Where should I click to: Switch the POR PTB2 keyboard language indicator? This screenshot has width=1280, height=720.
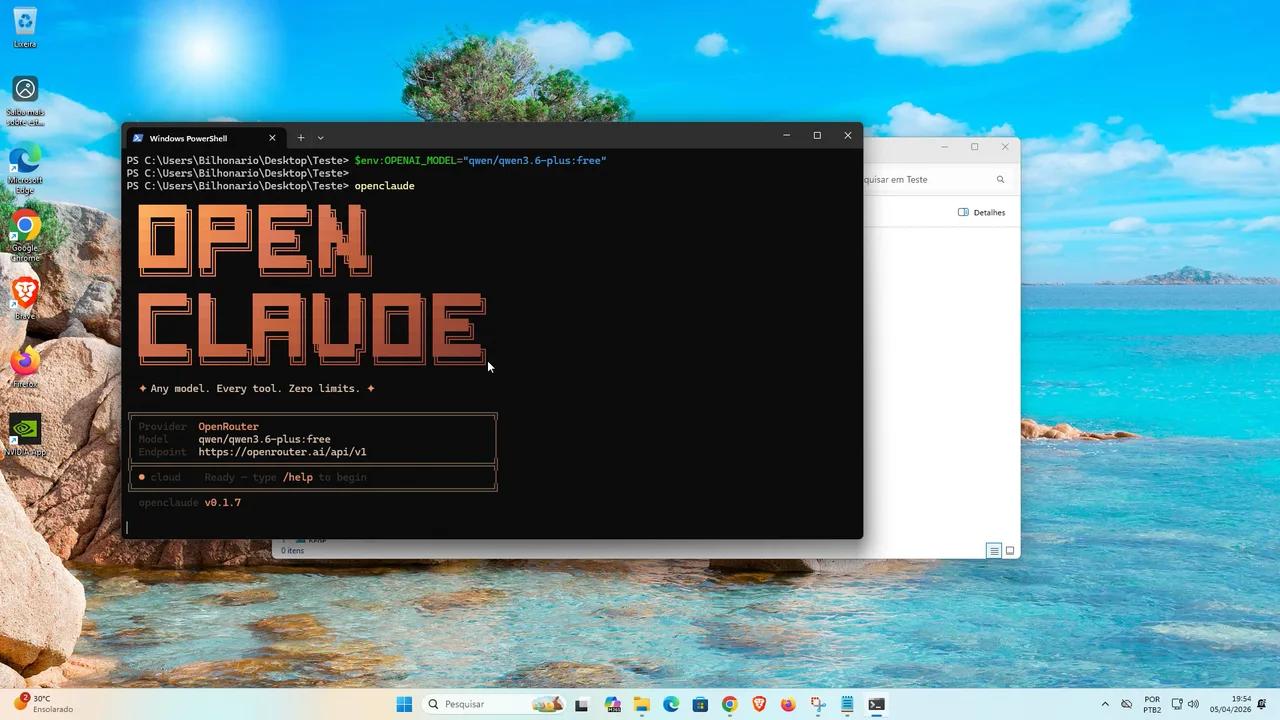pos(1152,704)
